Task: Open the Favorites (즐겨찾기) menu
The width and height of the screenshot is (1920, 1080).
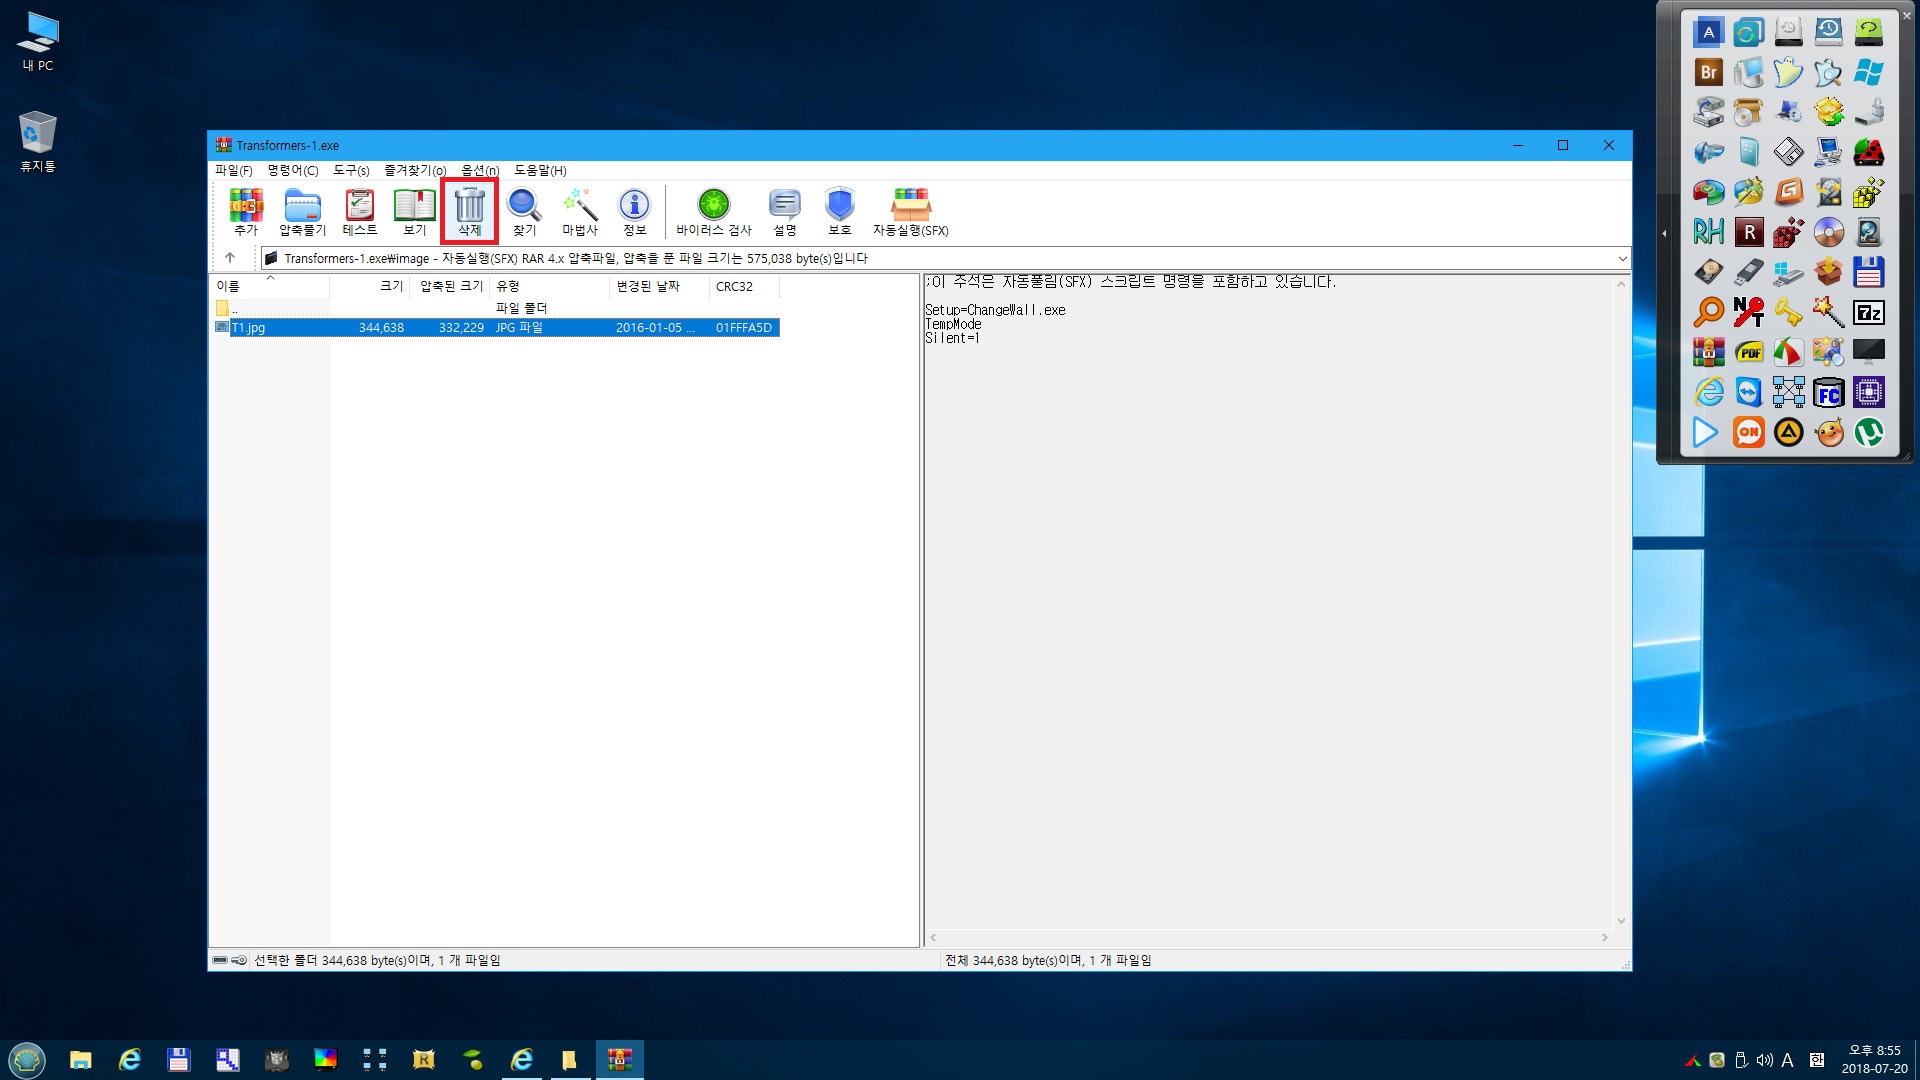Action: click(415, 170)
